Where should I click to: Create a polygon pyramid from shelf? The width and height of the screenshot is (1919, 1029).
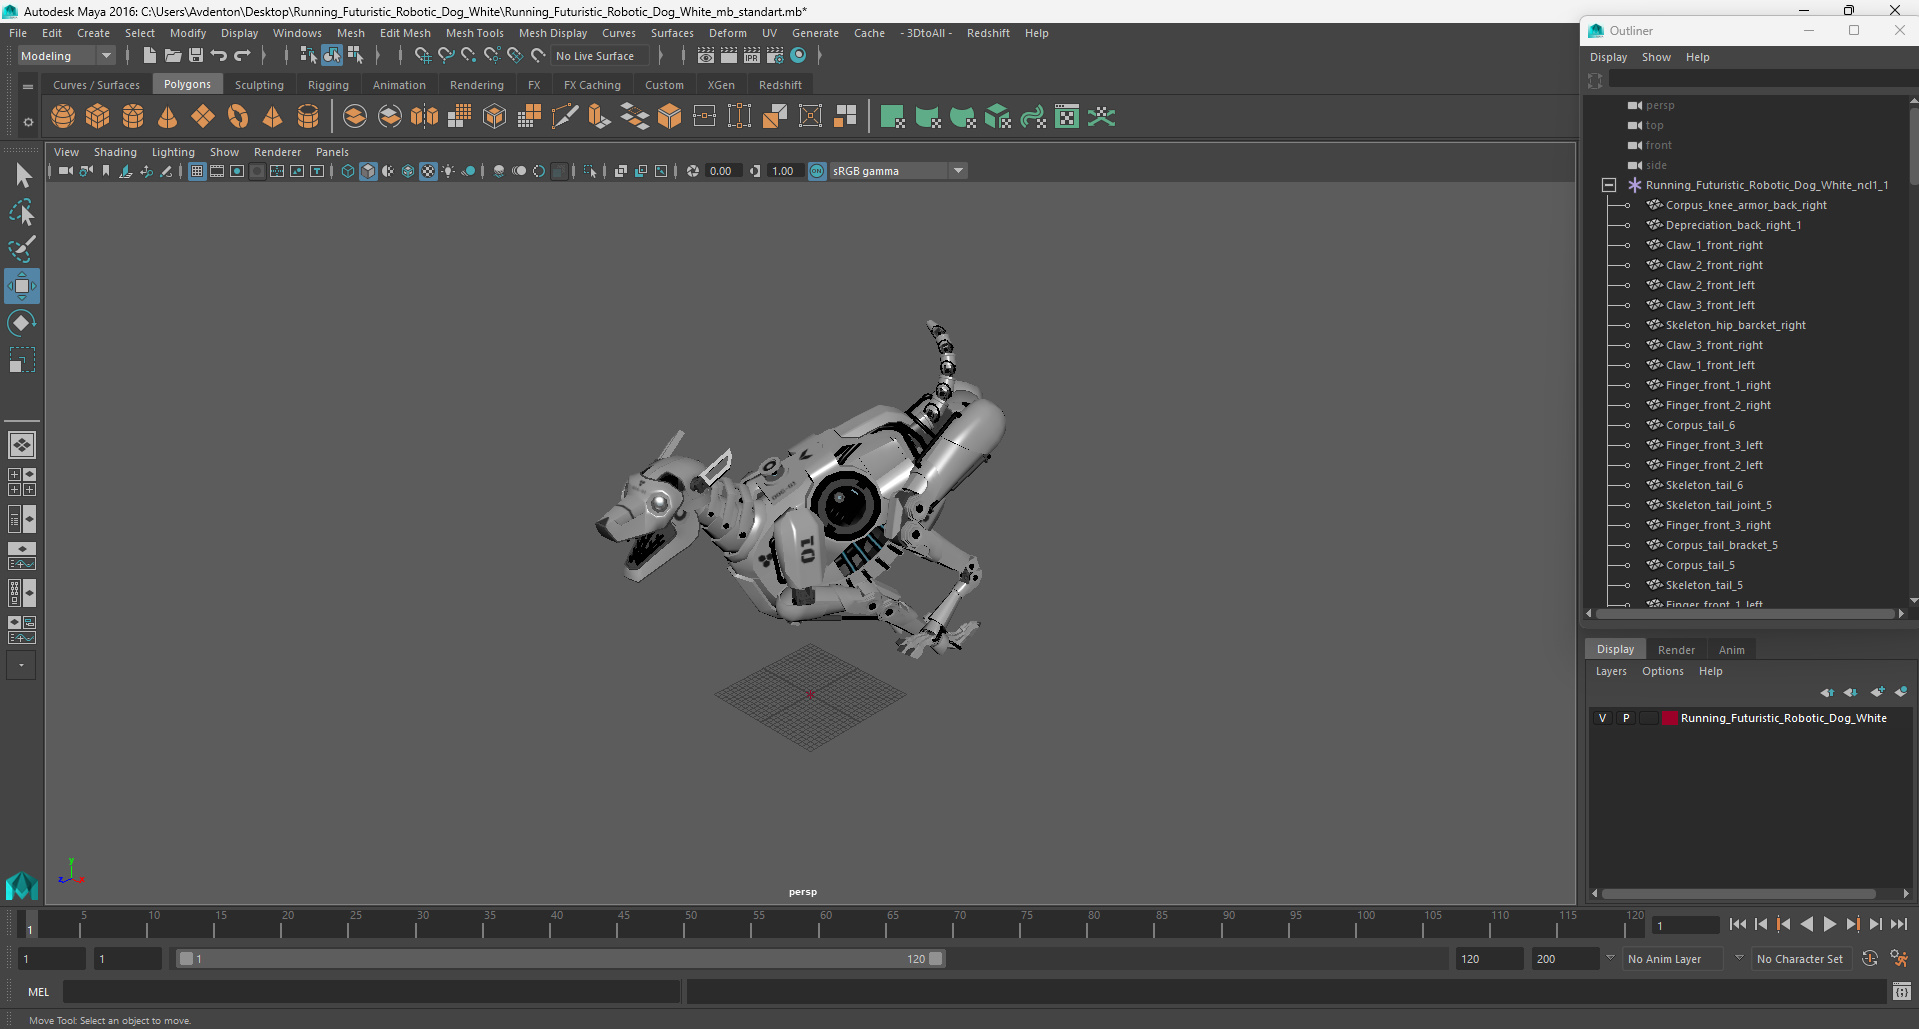click(273, 117)
